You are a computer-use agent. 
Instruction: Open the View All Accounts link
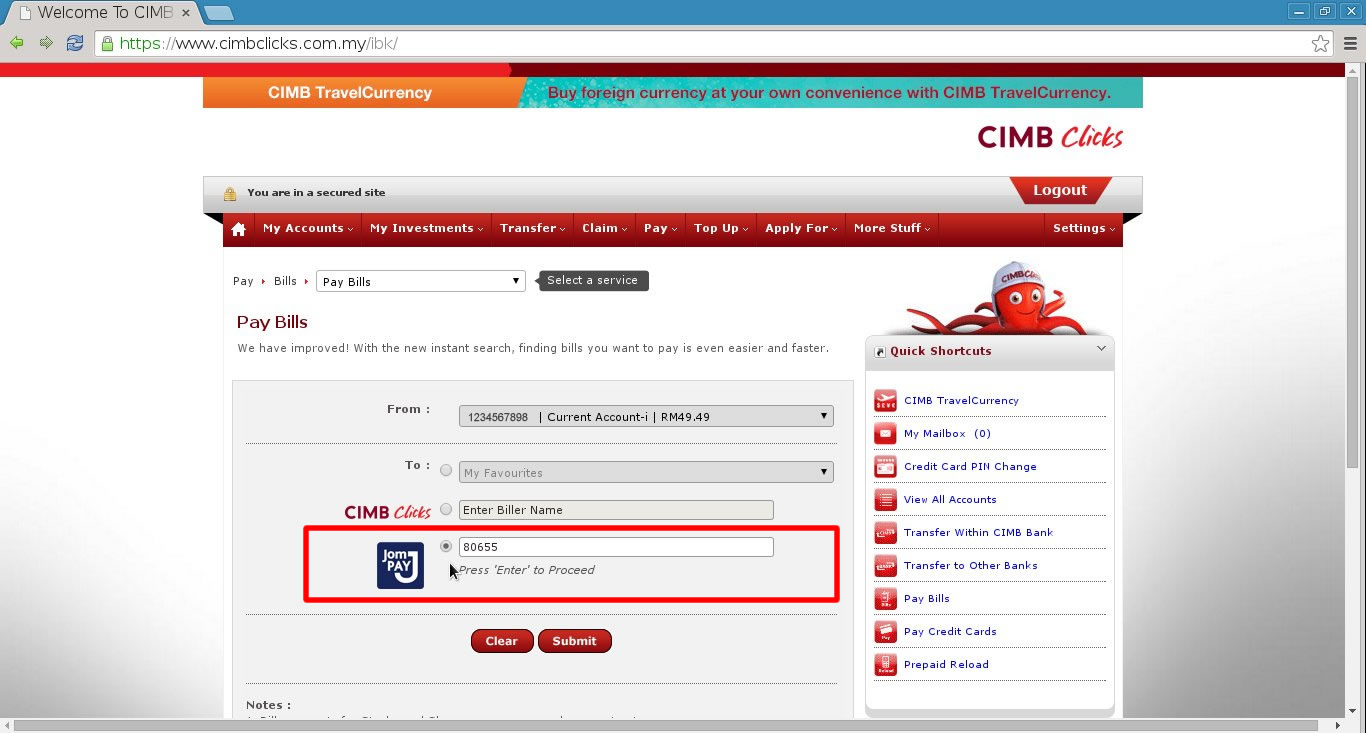point(950,500)
